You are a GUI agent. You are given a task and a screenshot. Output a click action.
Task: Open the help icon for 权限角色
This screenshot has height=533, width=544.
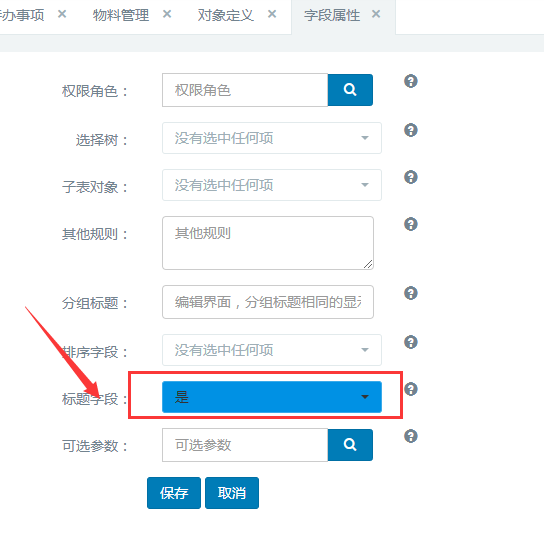click(x=411, y=81)
